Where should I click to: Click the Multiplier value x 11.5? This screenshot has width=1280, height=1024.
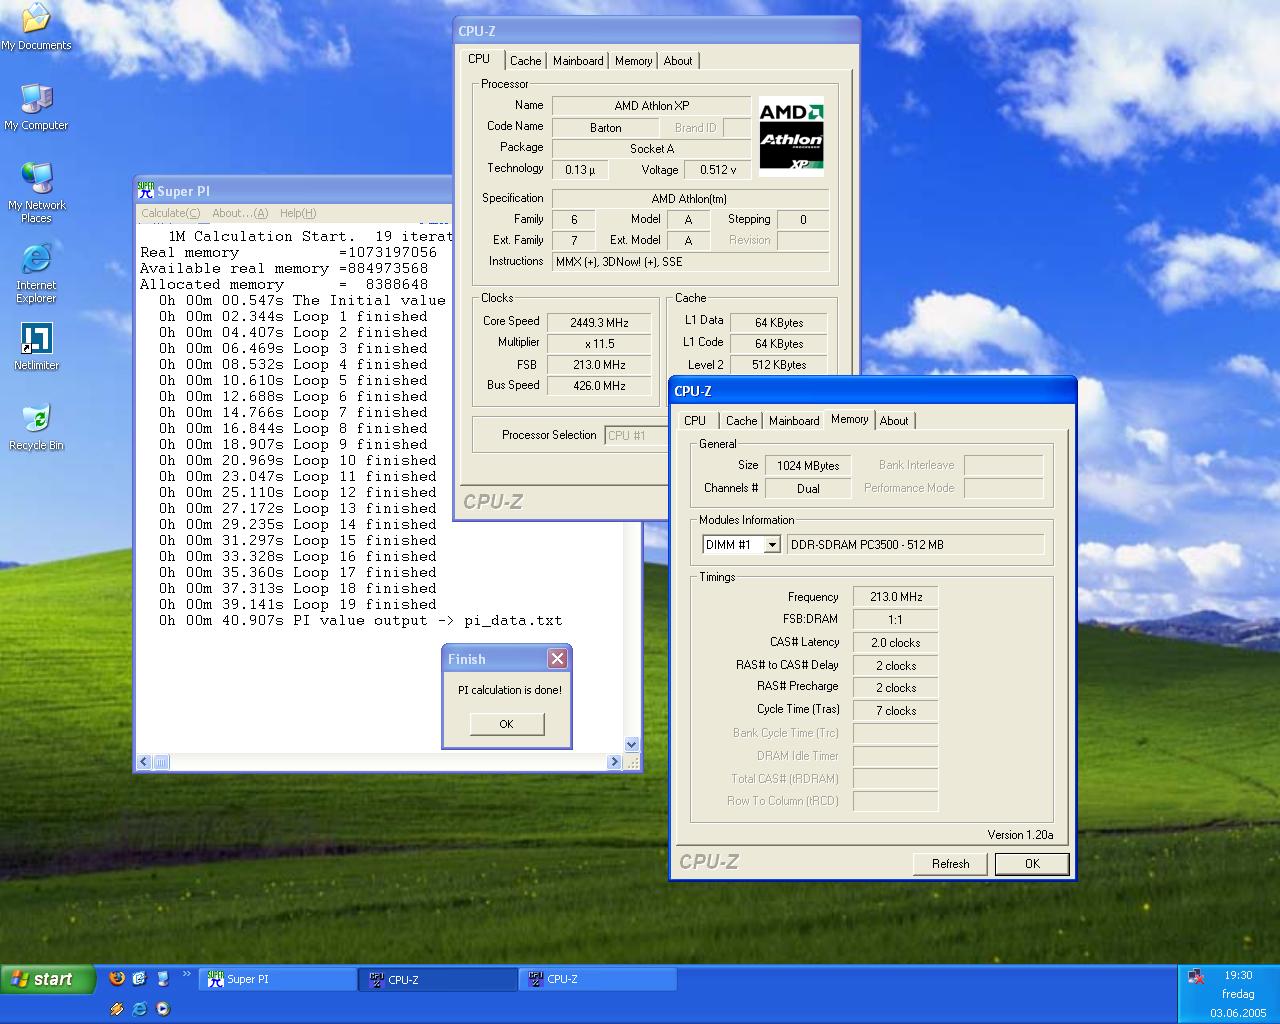coord(599,343)
